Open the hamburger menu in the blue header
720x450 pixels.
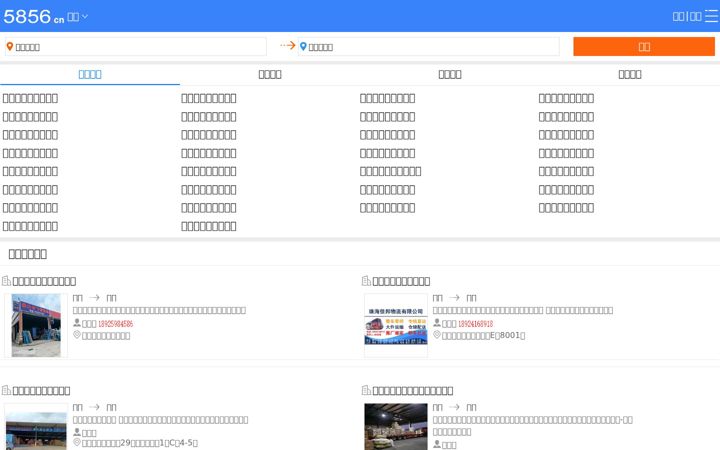tap(711, 16)
